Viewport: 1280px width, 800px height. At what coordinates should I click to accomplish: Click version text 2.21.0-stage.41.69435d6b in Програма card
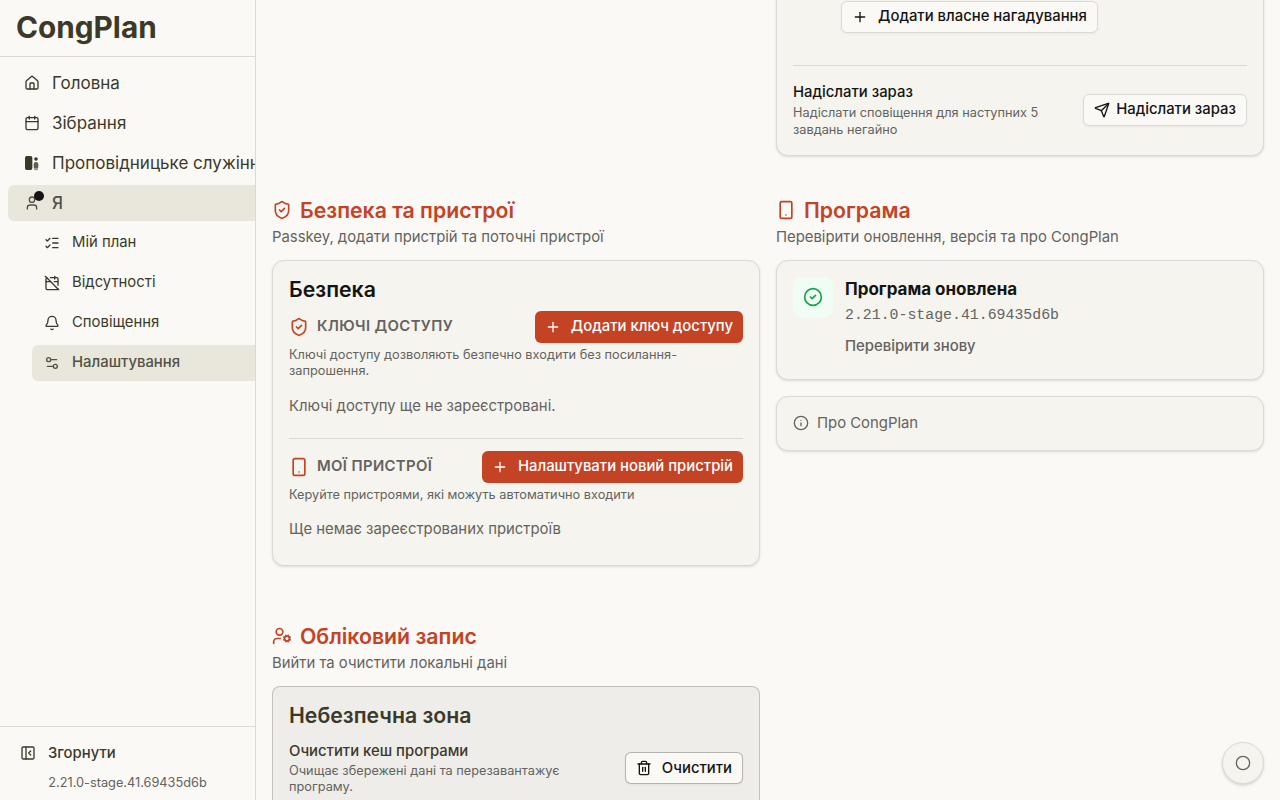pos(952,315)
